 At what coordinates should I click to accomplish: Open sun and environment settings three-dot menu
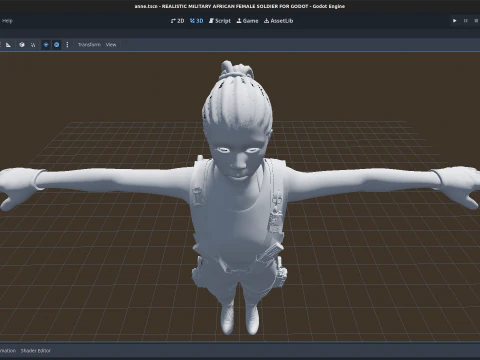67,45
